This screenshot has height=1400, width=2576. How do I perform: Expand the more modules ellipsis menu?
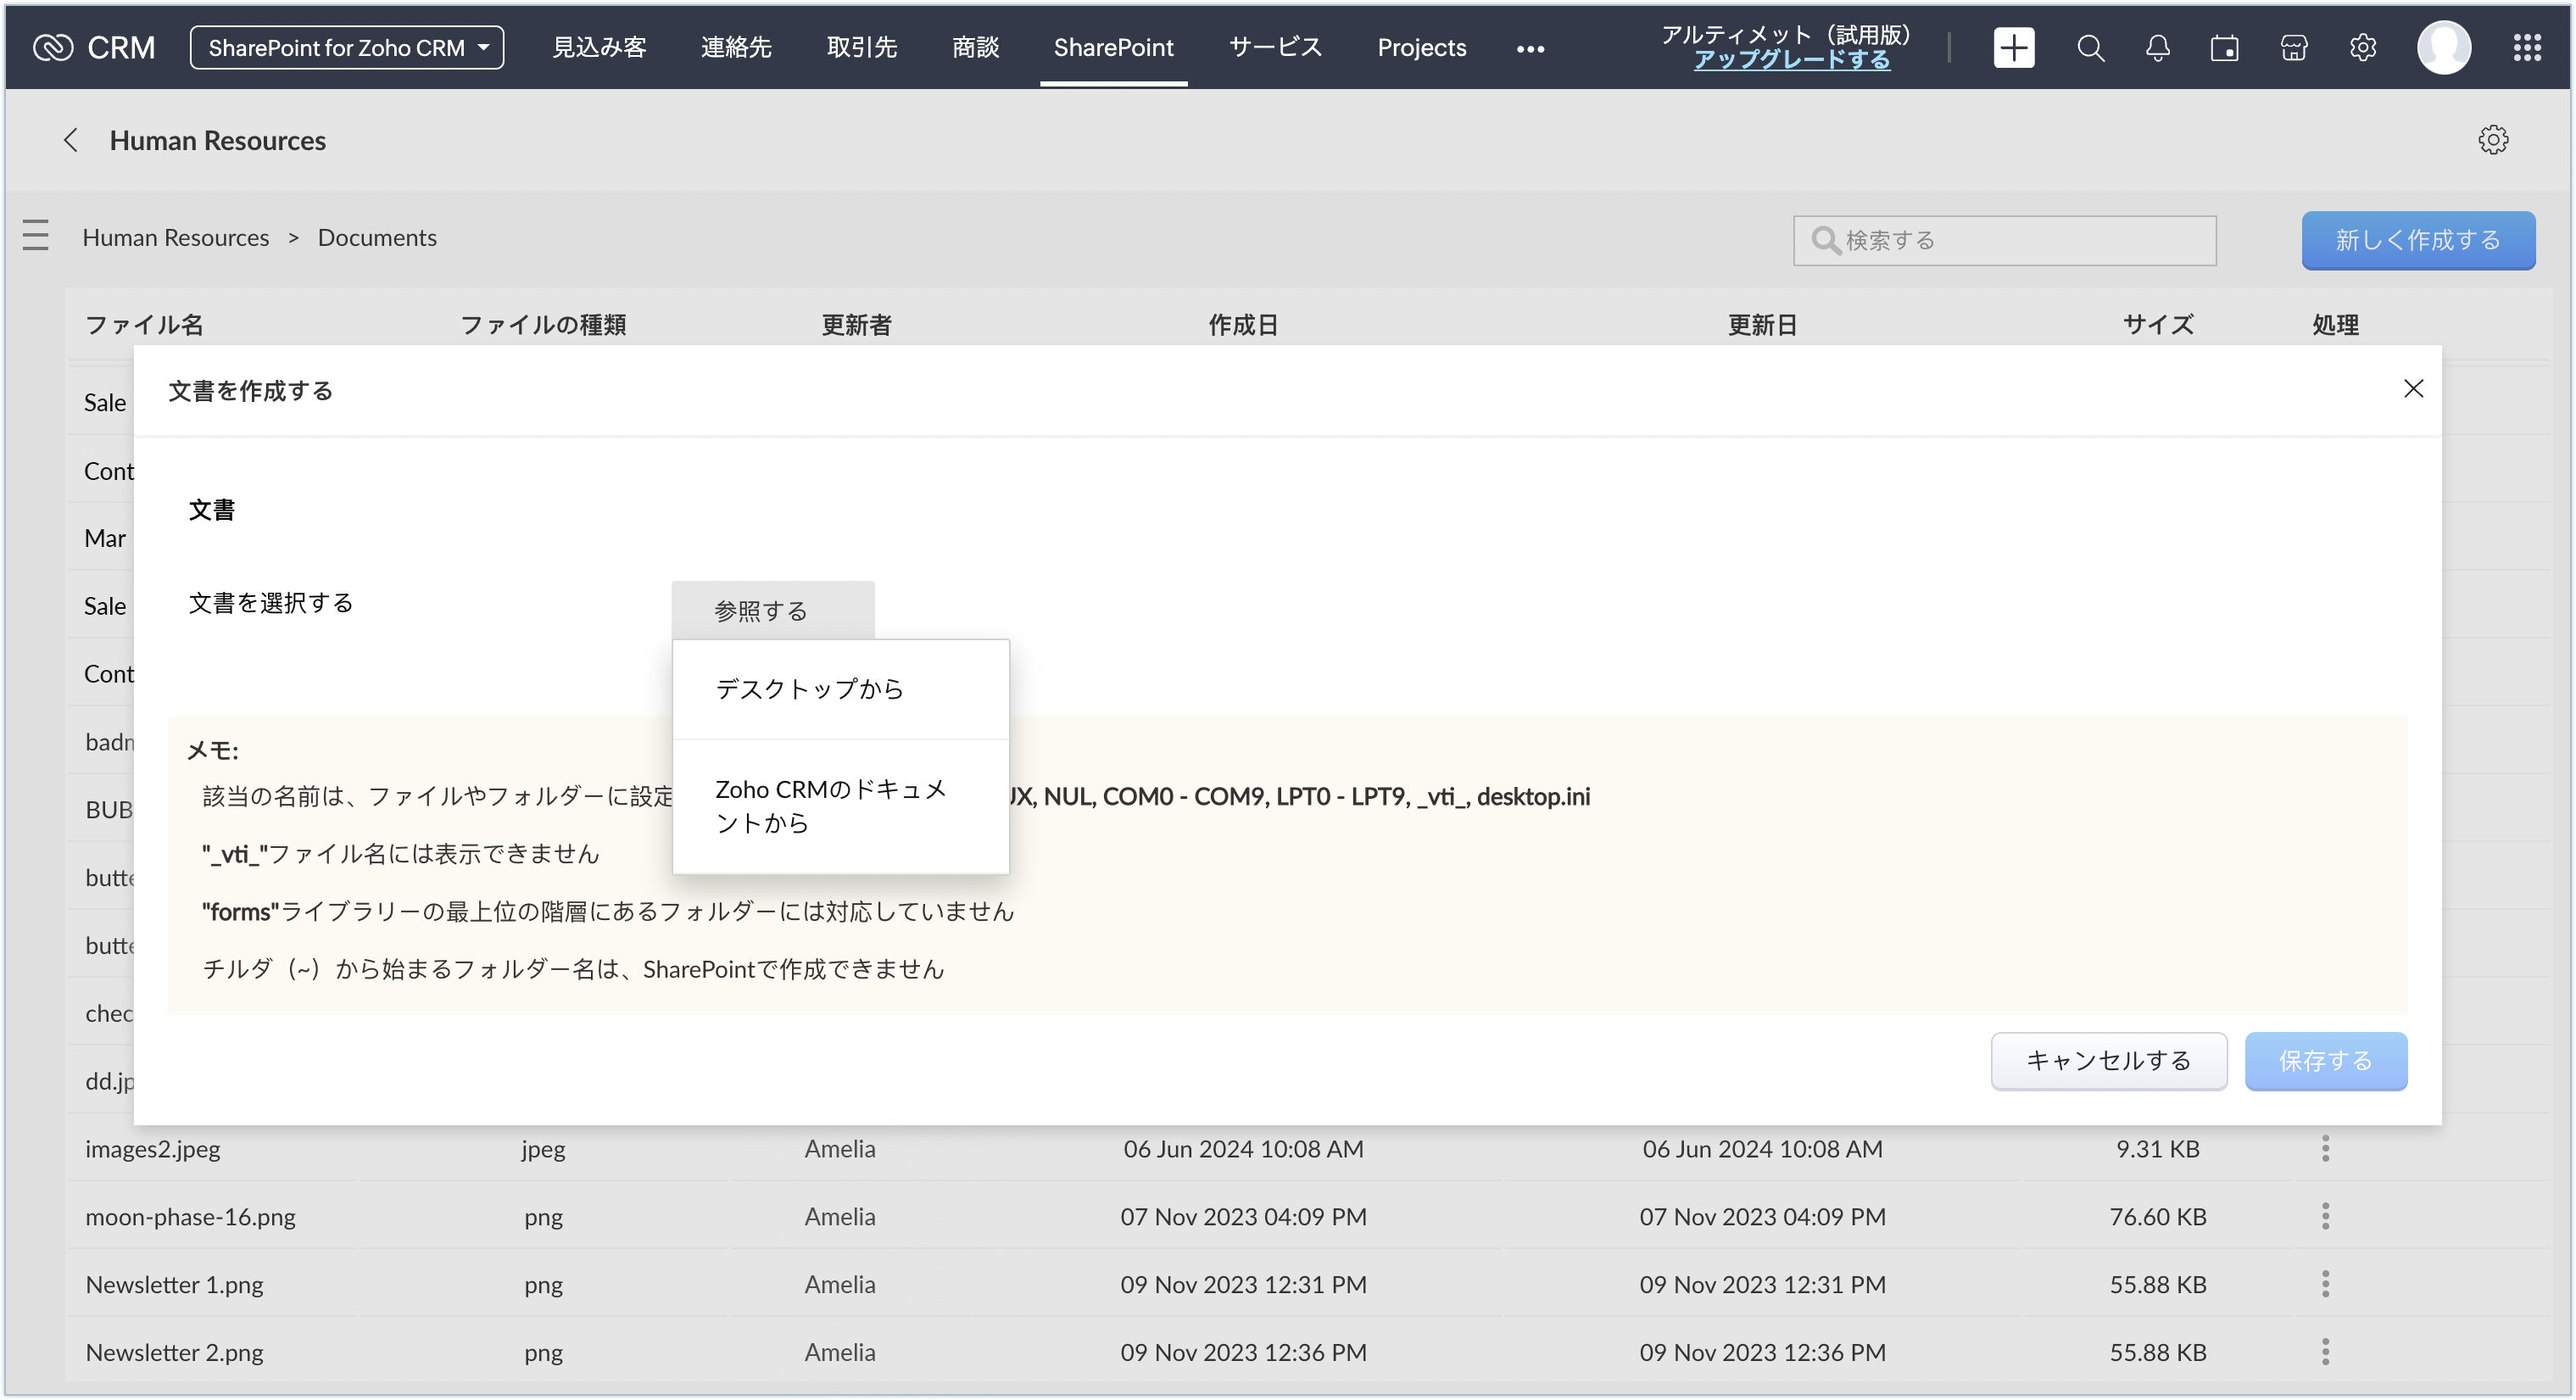[x=1530, y=48]
